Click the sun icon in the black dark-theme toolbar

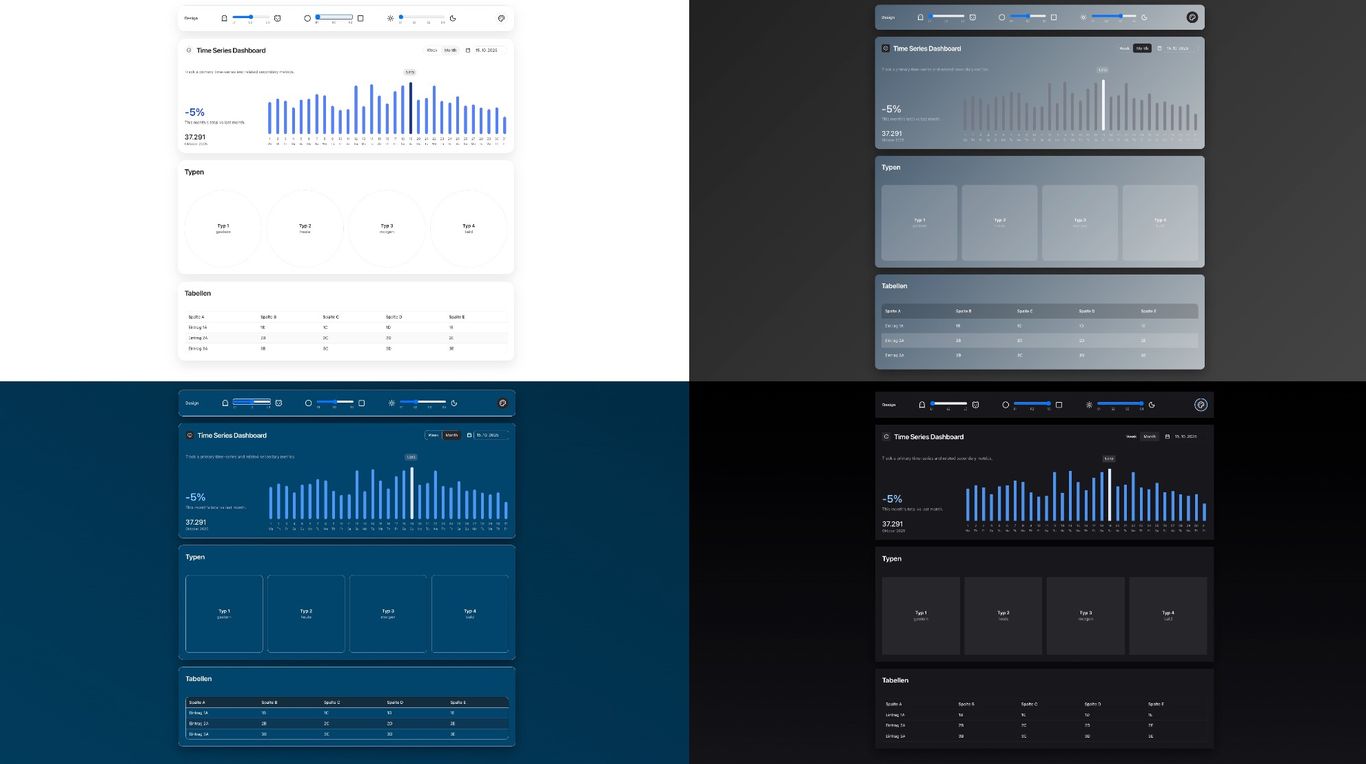point(1089,405)
